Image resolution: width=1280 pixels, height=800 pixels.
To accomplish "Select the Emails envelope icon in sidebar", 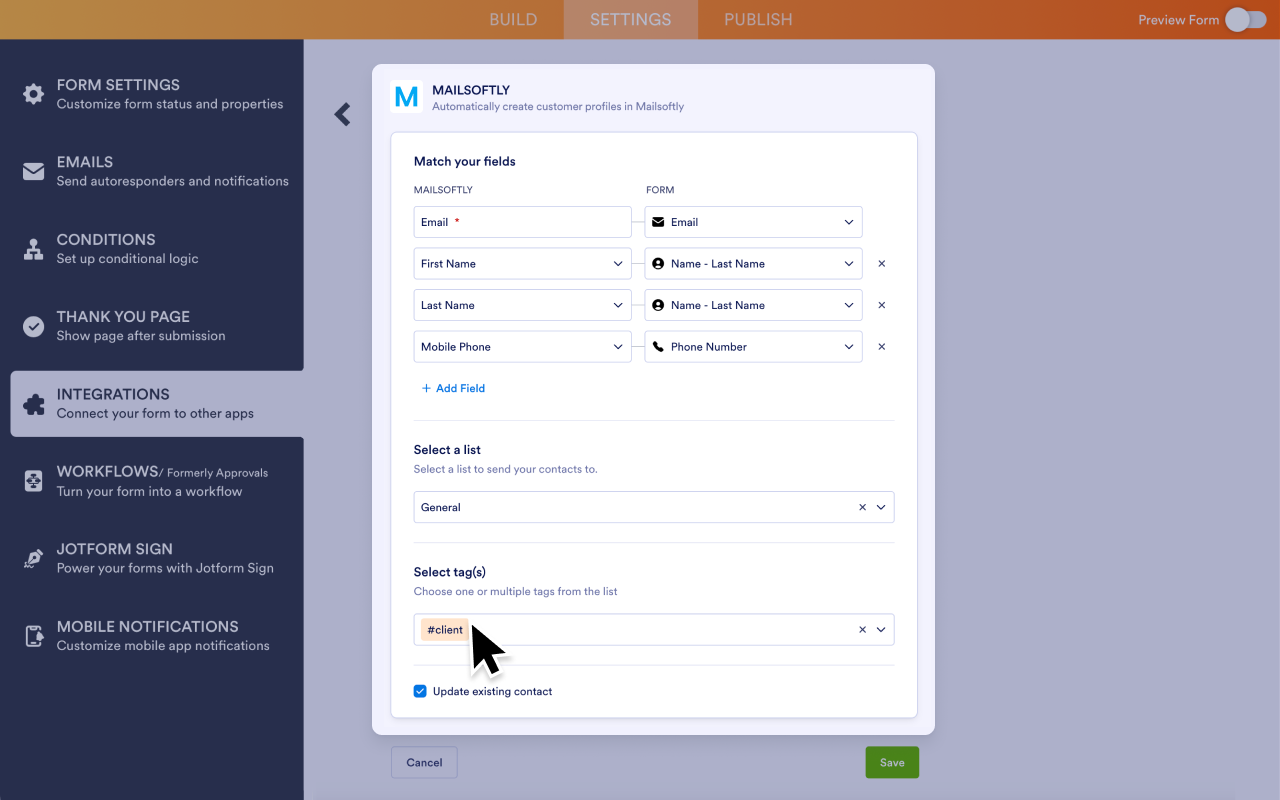I will coord(32,170).
